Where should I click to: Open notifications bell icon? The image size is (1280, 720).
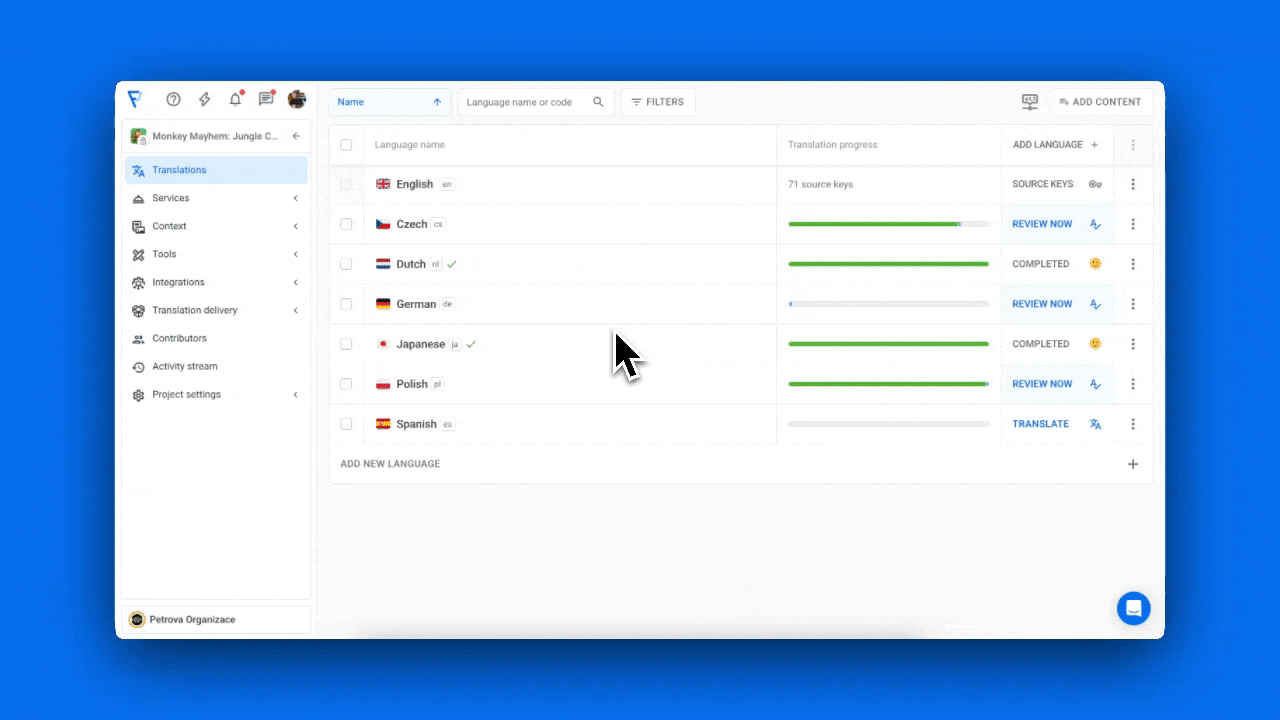click(236, 99)
